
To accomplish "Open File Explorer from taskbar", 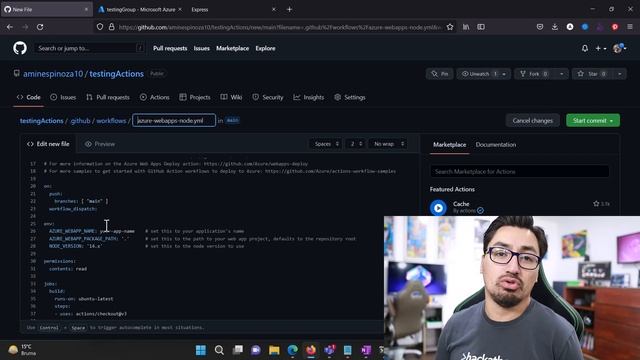I will click(274, 350).
